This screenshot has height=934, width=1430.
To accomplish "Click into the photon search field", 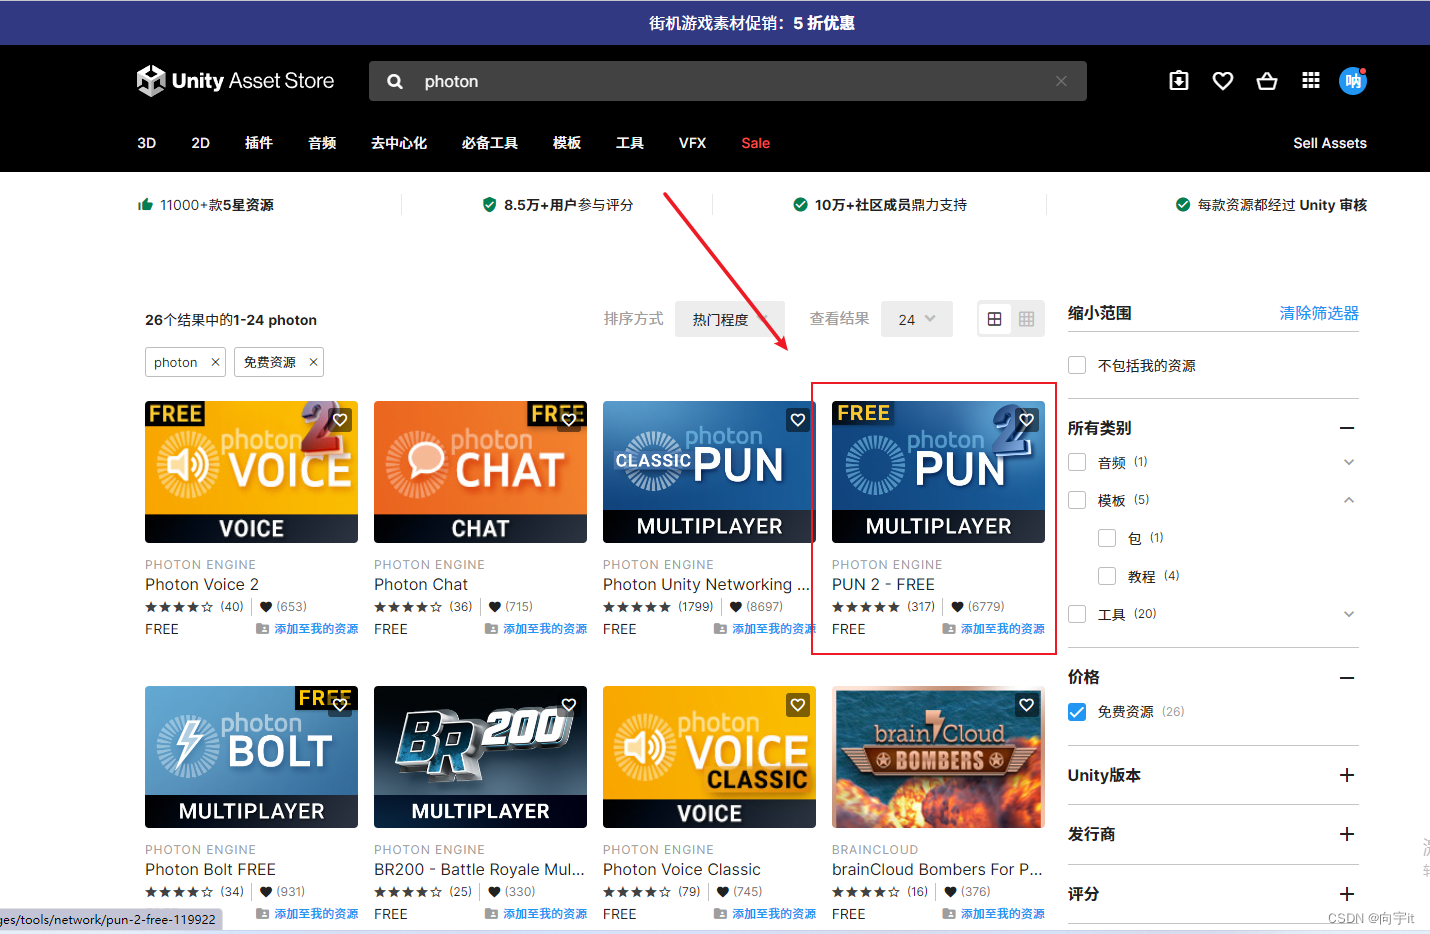I will [x=728, y=81].
